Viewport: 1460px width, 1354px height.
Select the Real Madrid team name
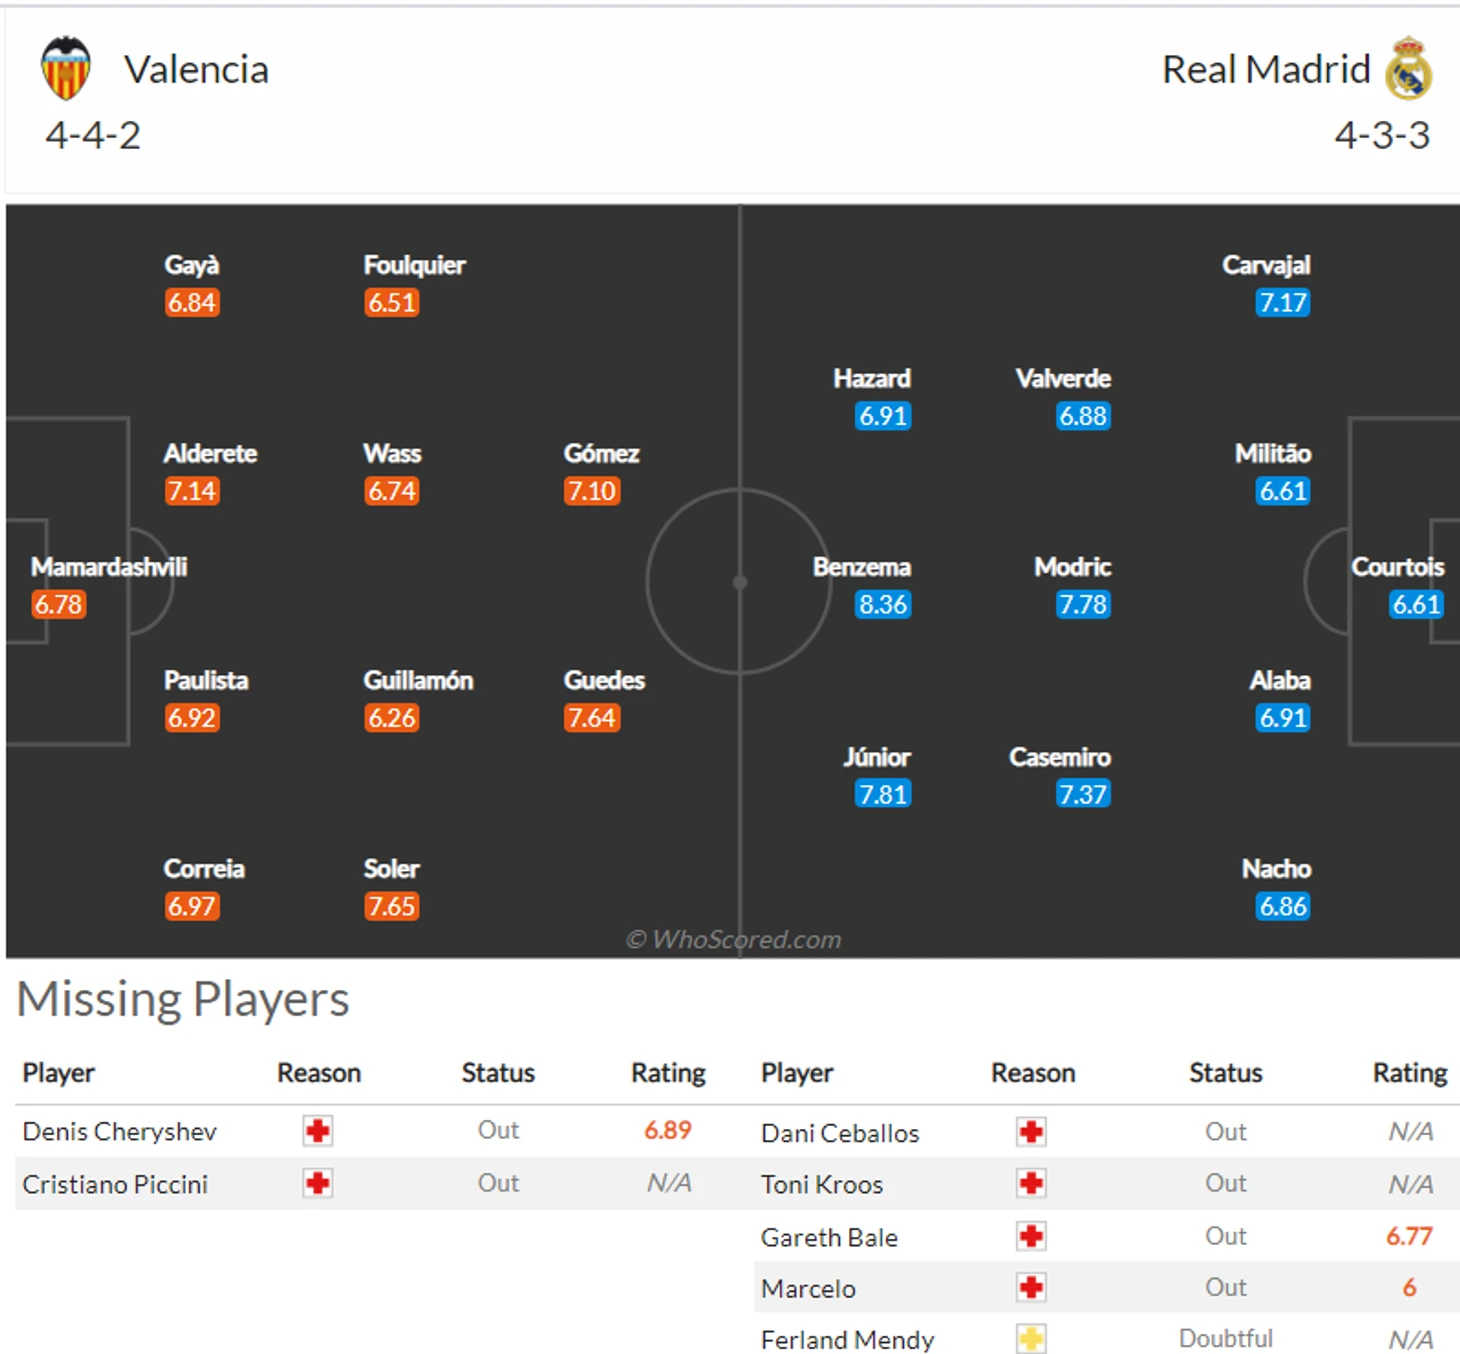coord(1266,70)
